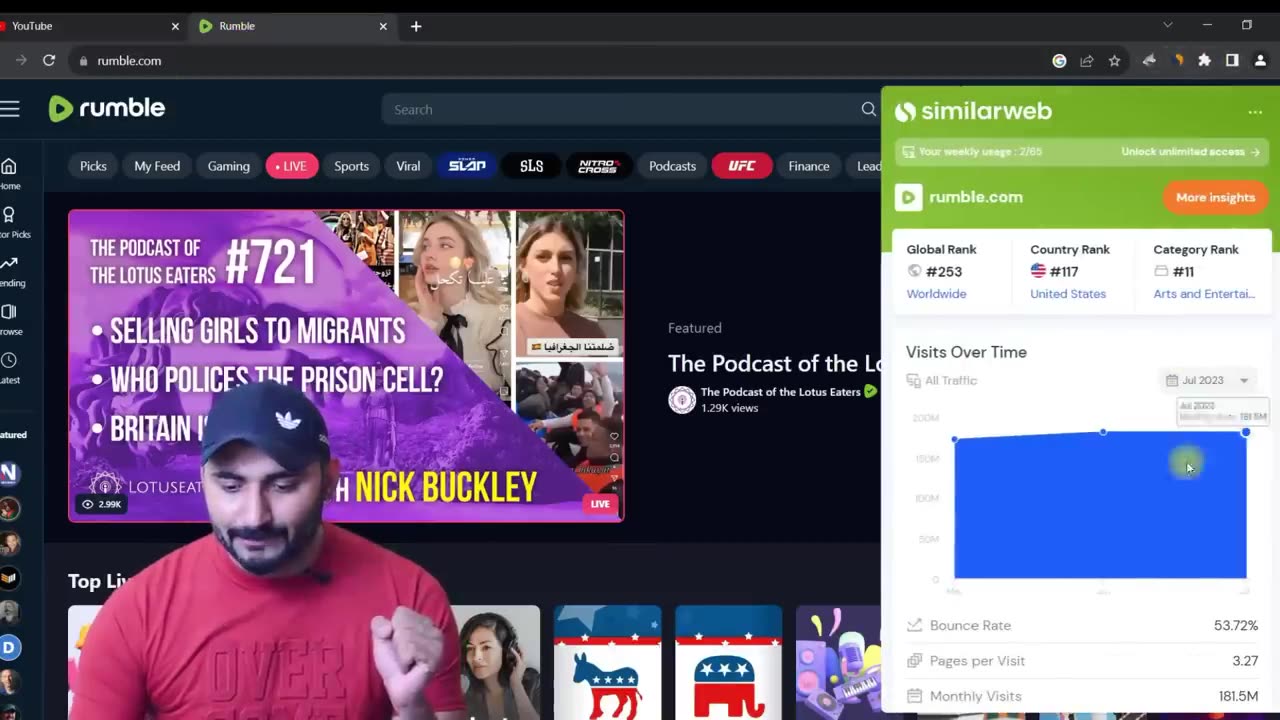The width and height of the screenshot is (1280, 720).
Task: Open The Podcast of the Lotus Eaters title
Action: [774, 363]
